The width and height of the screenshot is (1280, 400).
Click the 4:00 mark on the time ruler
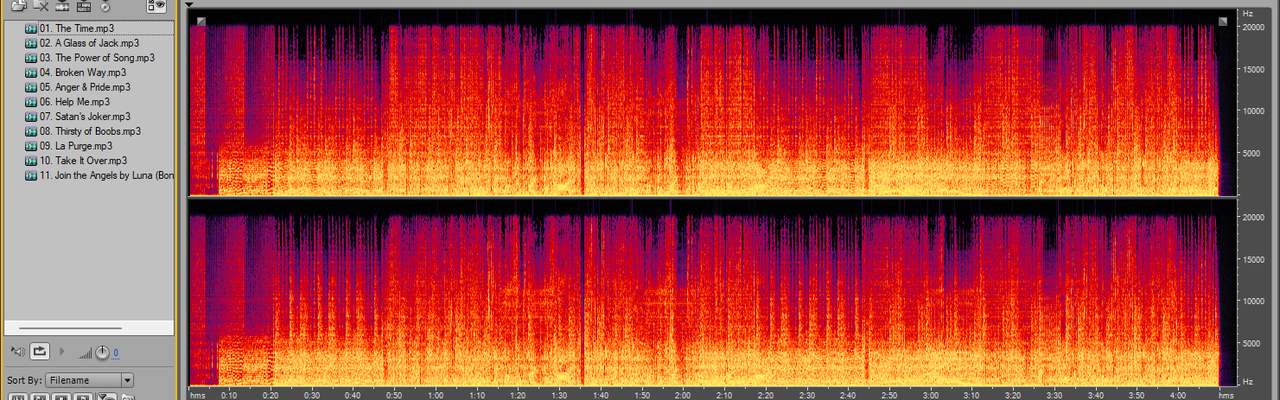pyautogui.click(x=1177, y=394)
